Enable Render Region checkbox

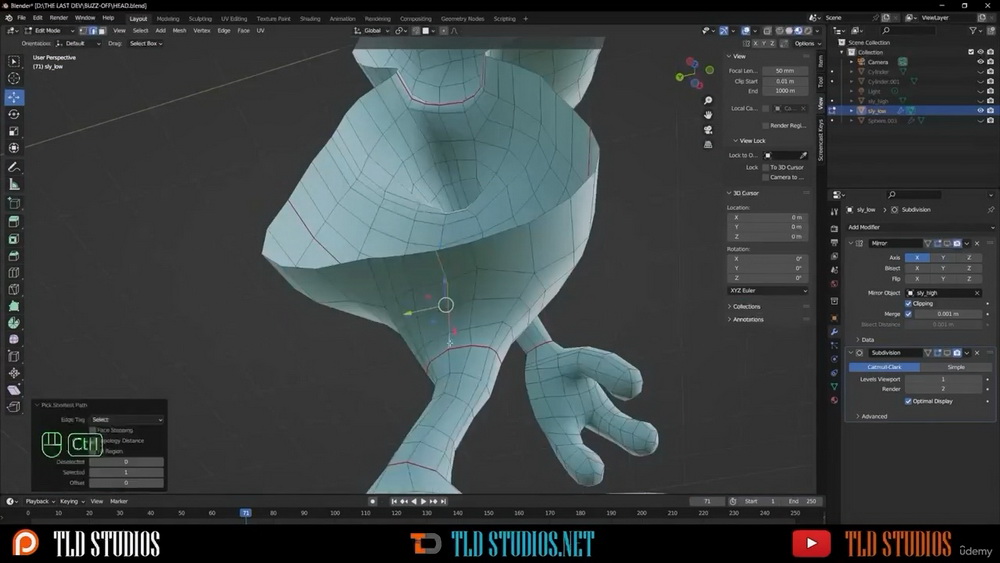766,126
